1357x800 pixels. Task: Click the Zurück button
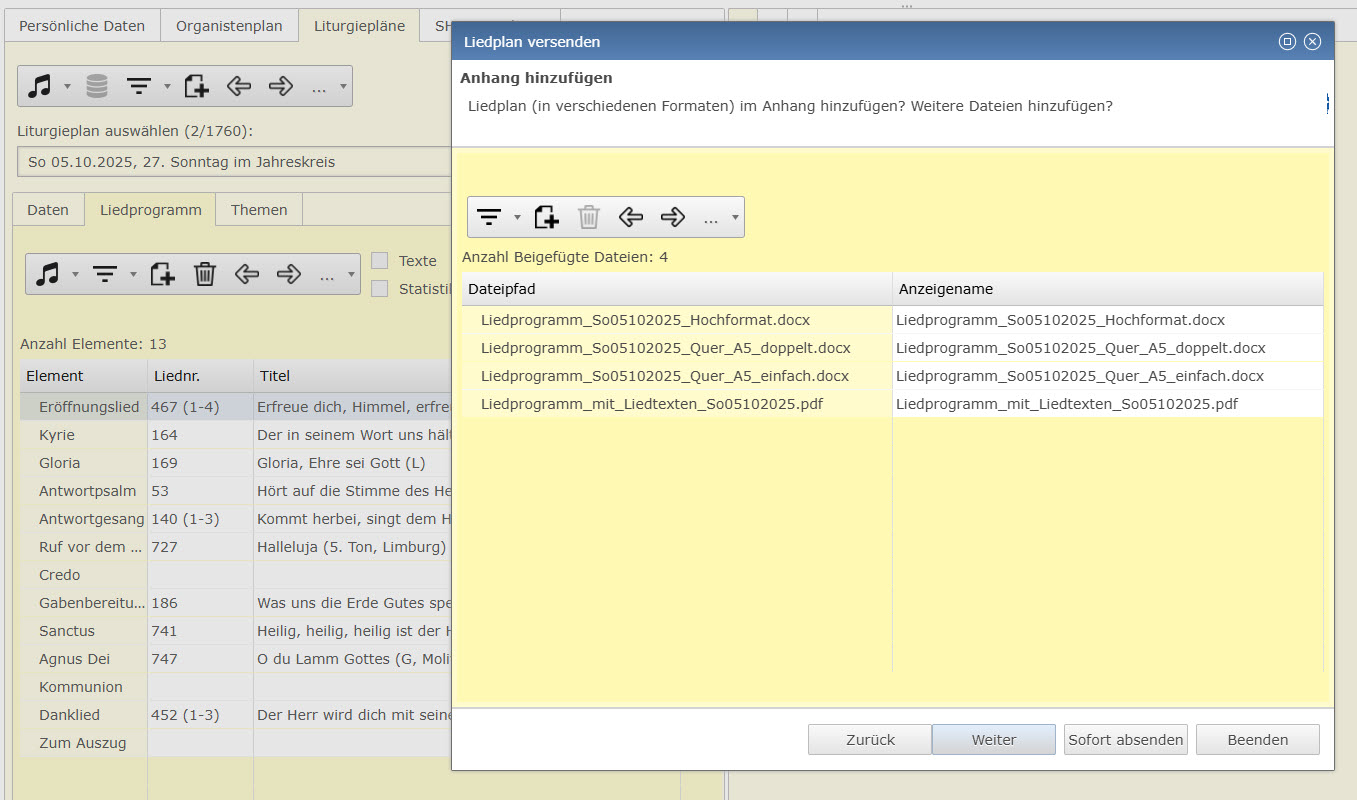tap(870, 740)
